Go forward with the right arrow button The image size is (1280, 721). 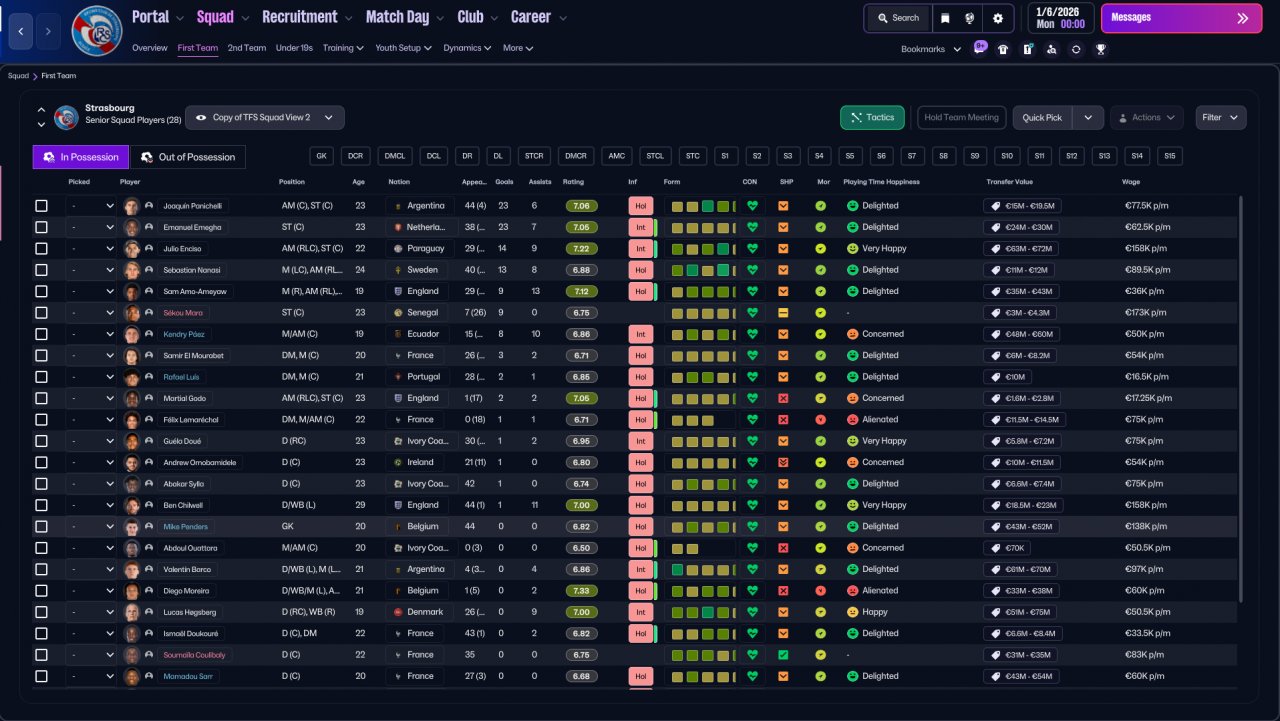click(x=49, y=31)
